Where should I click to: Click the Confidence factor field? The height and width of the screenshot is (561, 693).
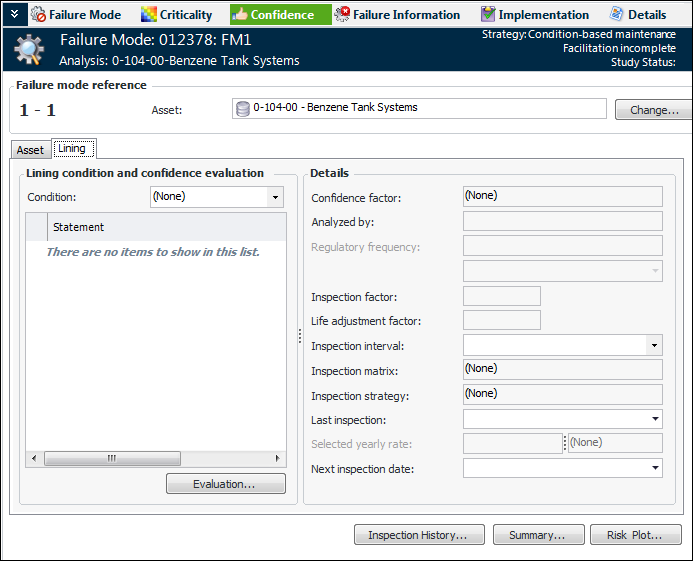(x=563, y=196)
